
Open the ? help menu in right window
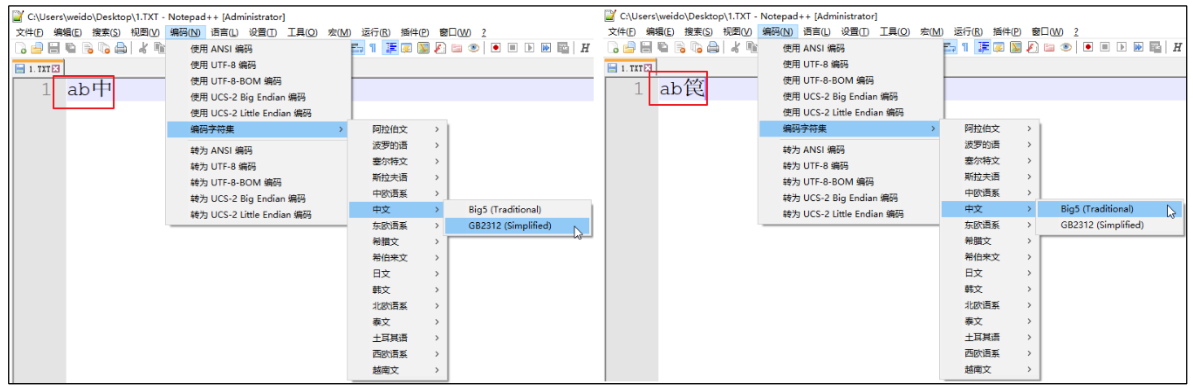tap(1076, 31)
